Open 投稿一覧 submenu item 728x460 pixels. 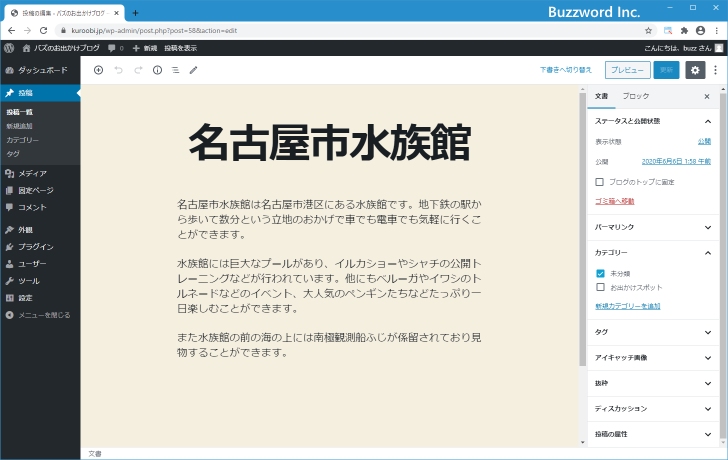click(x=20, y=112)
